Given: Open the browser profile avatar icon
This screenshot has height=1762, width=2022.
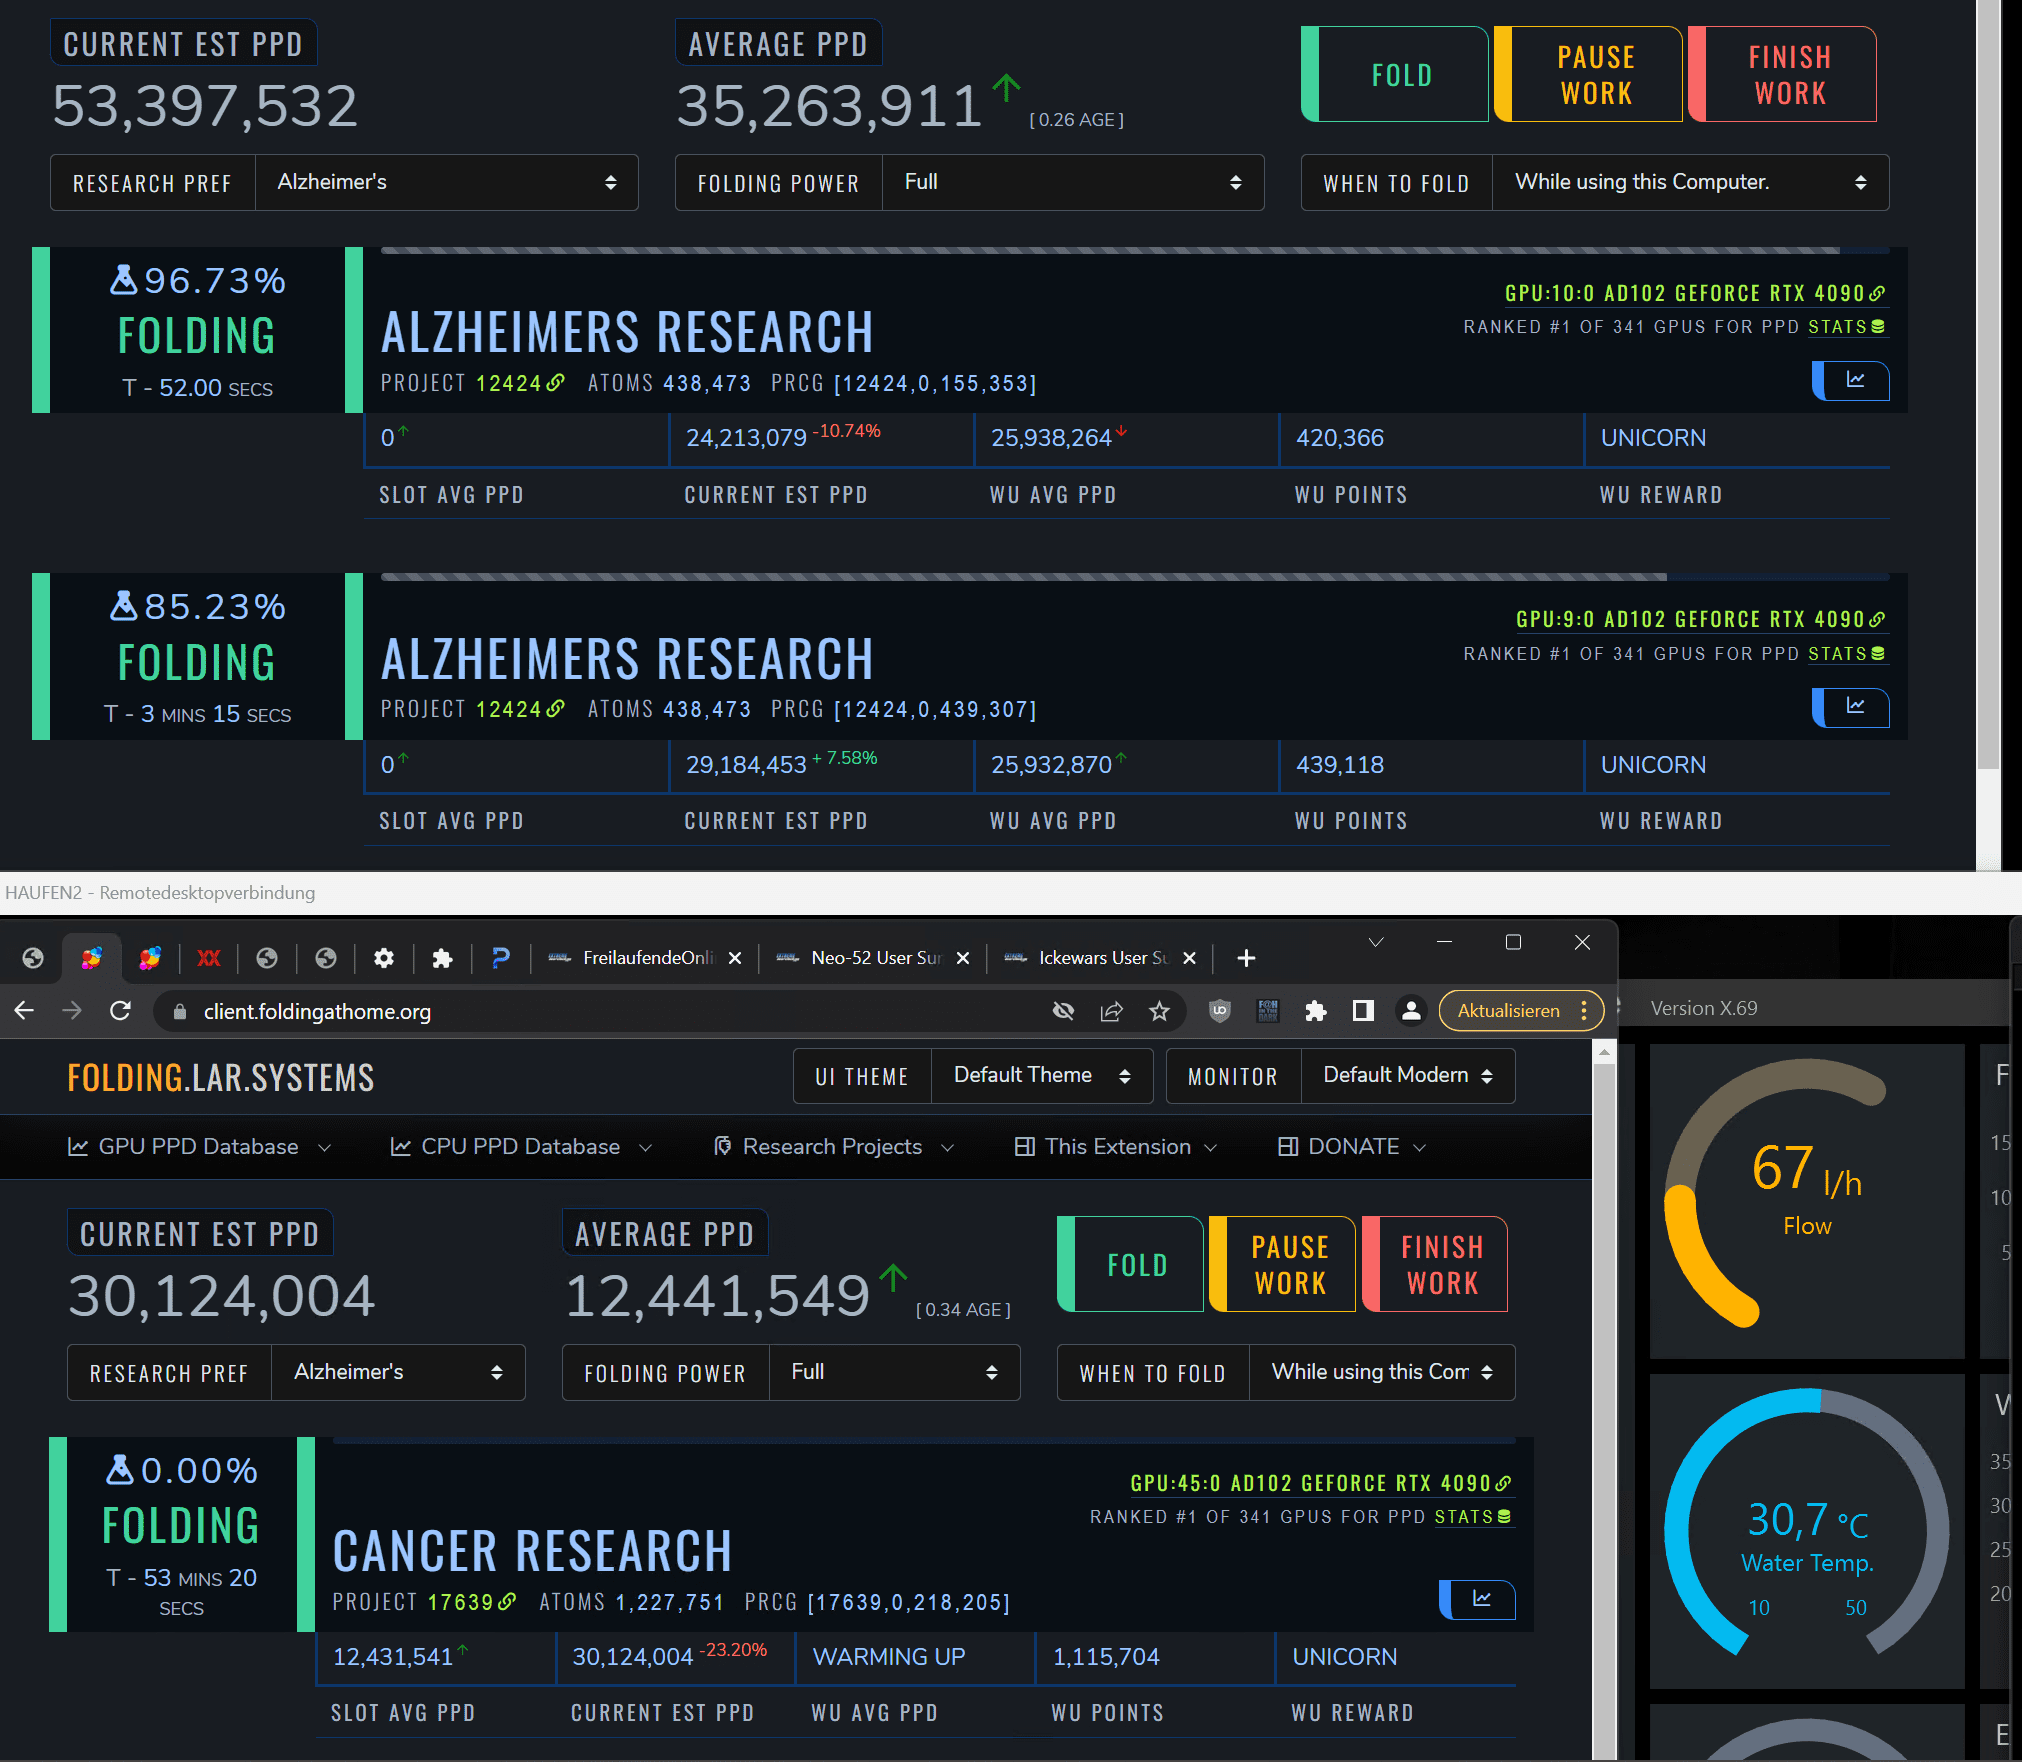Looking at the screenshot, I should tap(1411, 1011).
